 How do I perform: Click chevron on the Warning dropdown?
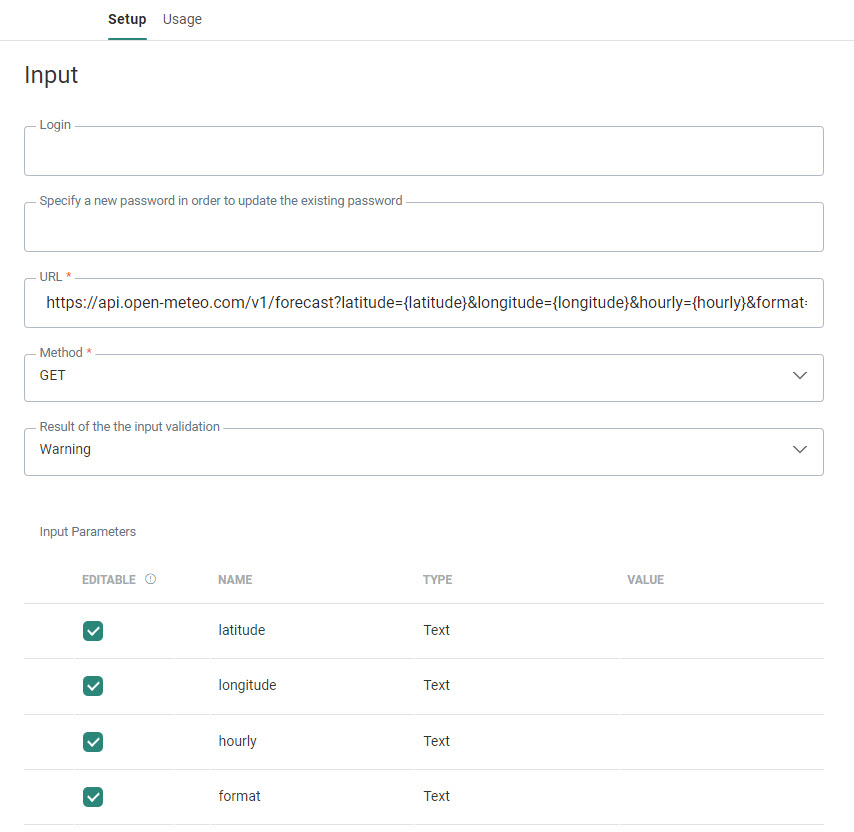[x=799, y=450]
